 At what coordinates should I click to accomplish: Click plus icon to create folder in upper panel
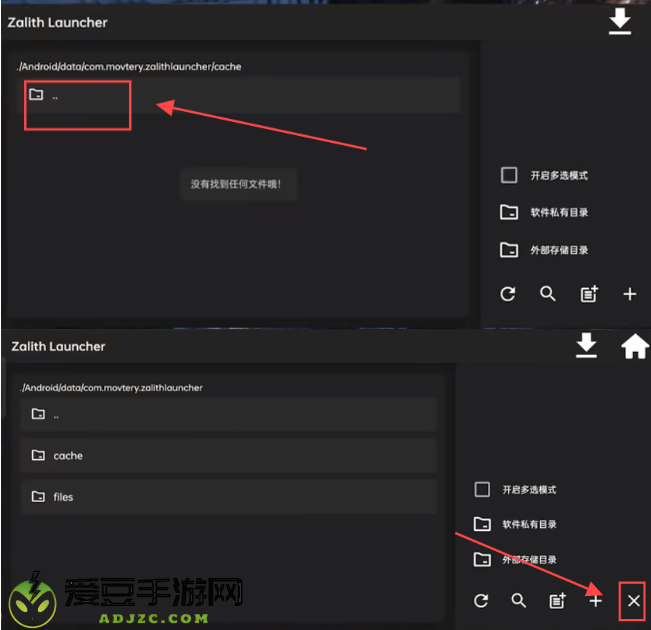[630, 294]
